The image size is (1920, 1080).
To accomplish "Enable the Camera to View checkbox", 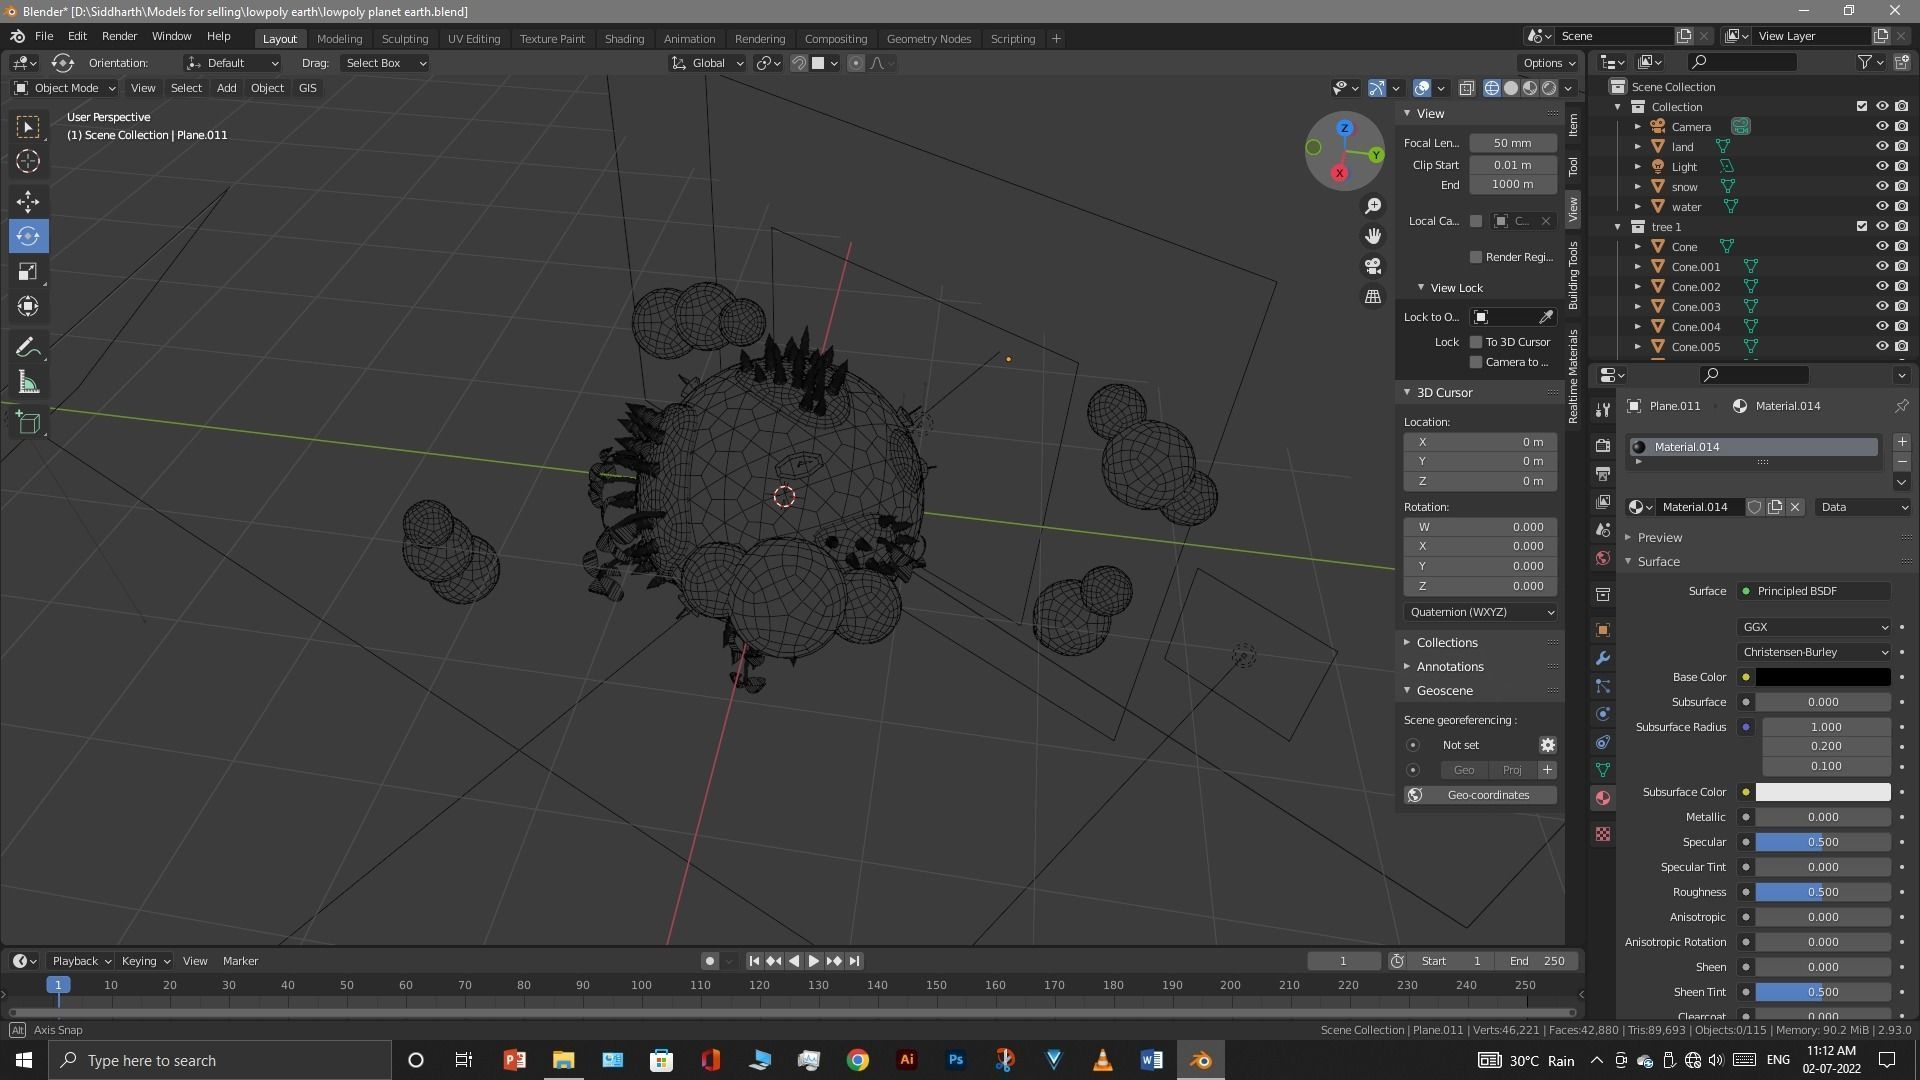I will coord(1475,362).
